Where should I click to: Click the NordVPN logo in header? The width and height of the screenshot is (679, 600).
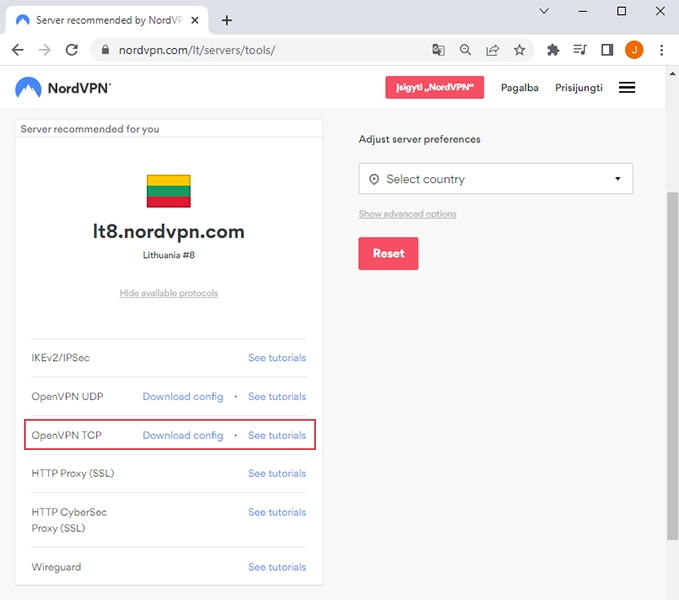(x=62, y=88)
